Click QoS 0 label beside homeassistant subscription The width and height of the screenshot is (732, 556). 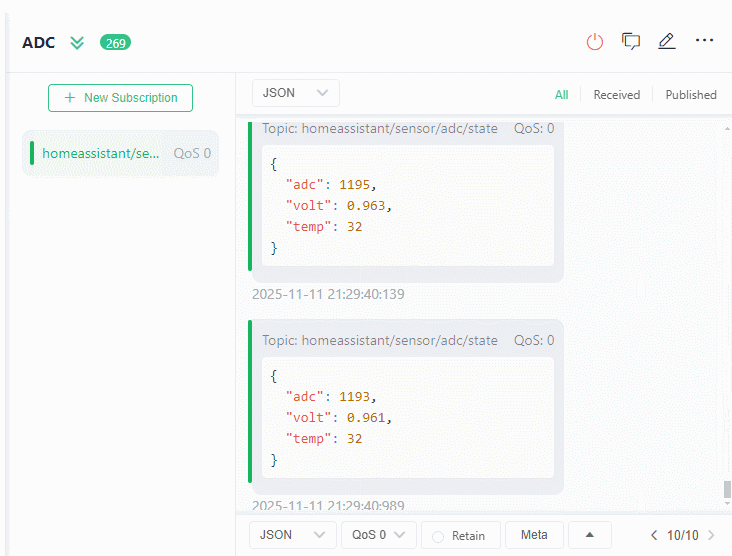click(192, 154)
